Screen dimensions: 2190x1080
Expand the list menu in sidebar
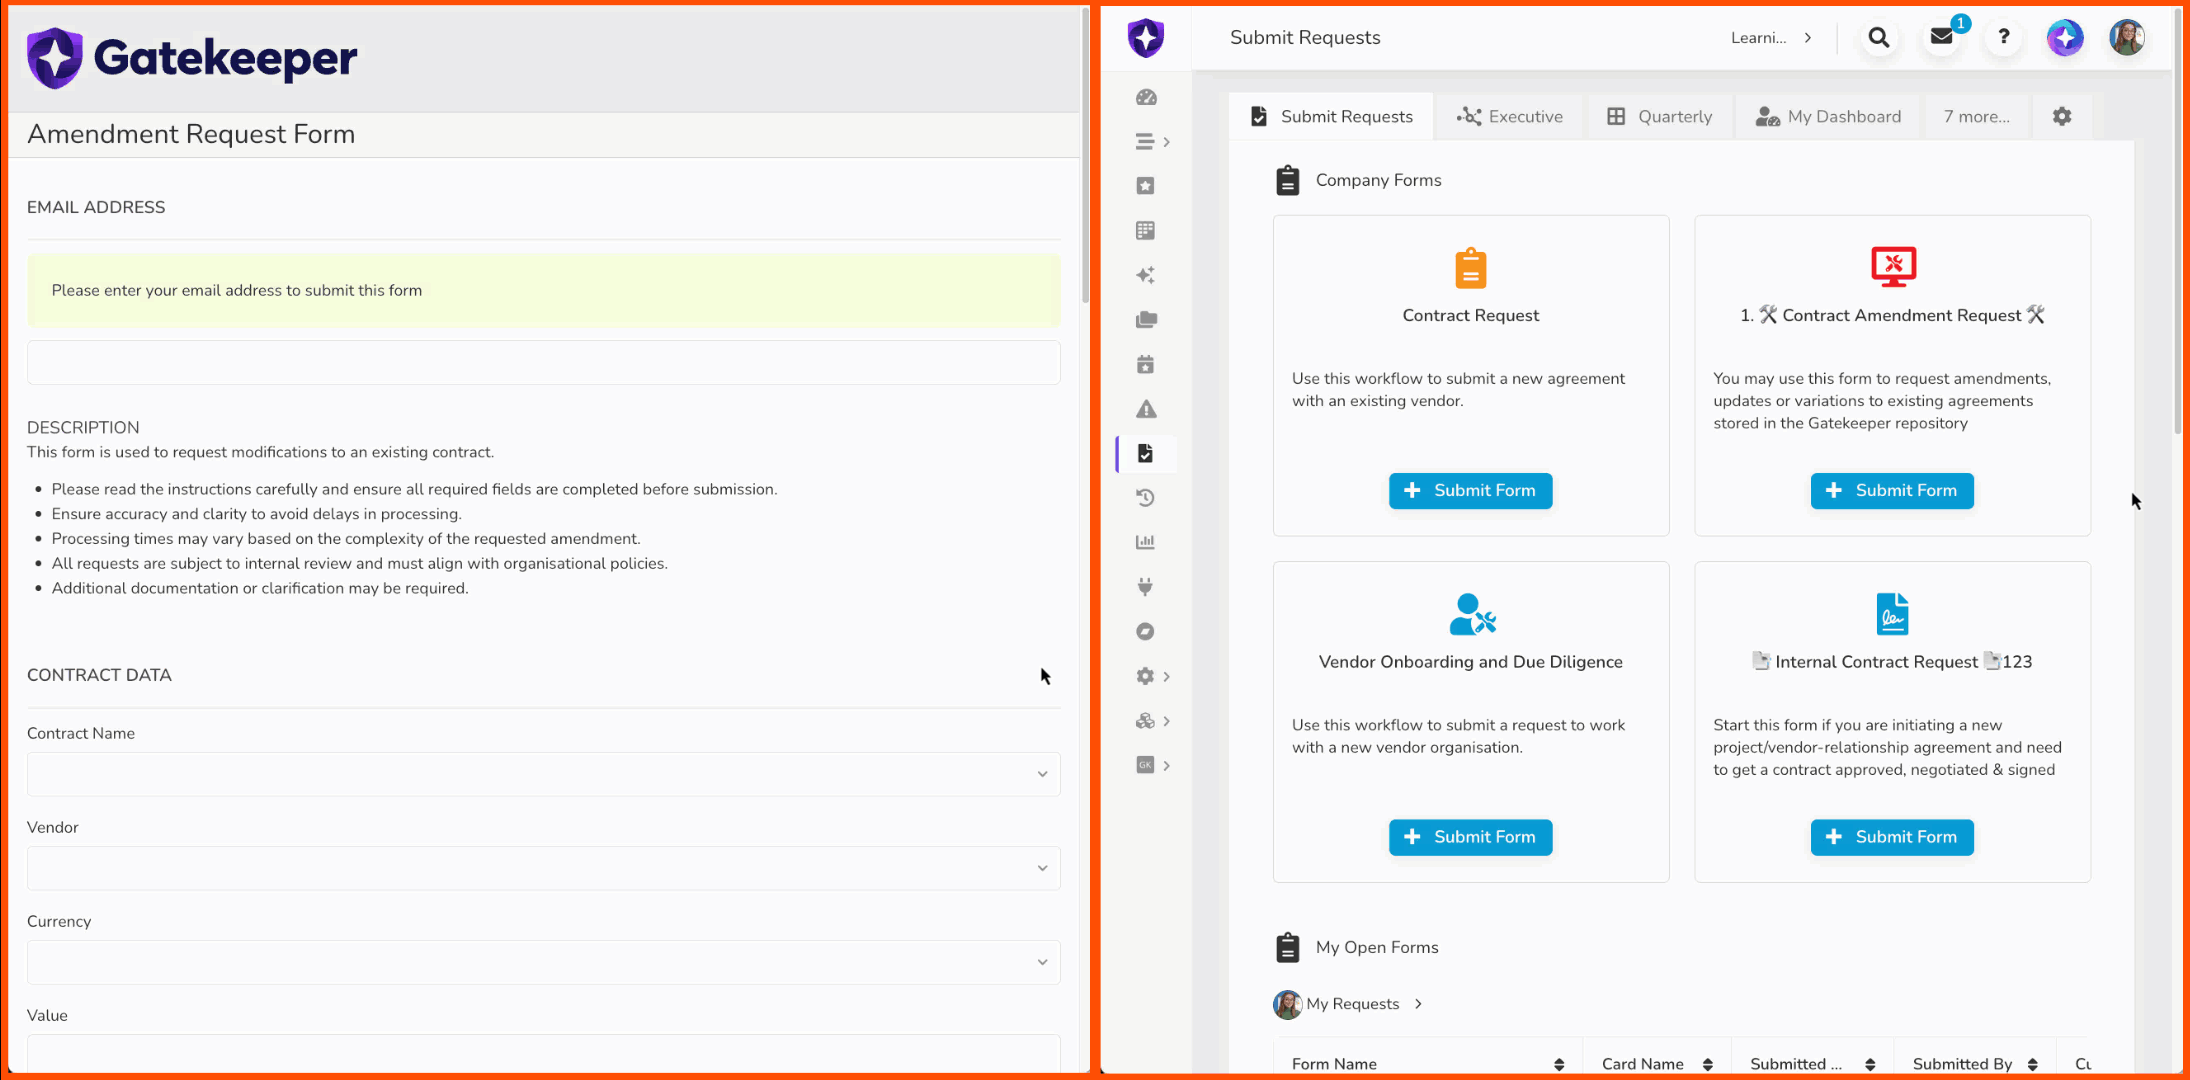click(1153, 142)
